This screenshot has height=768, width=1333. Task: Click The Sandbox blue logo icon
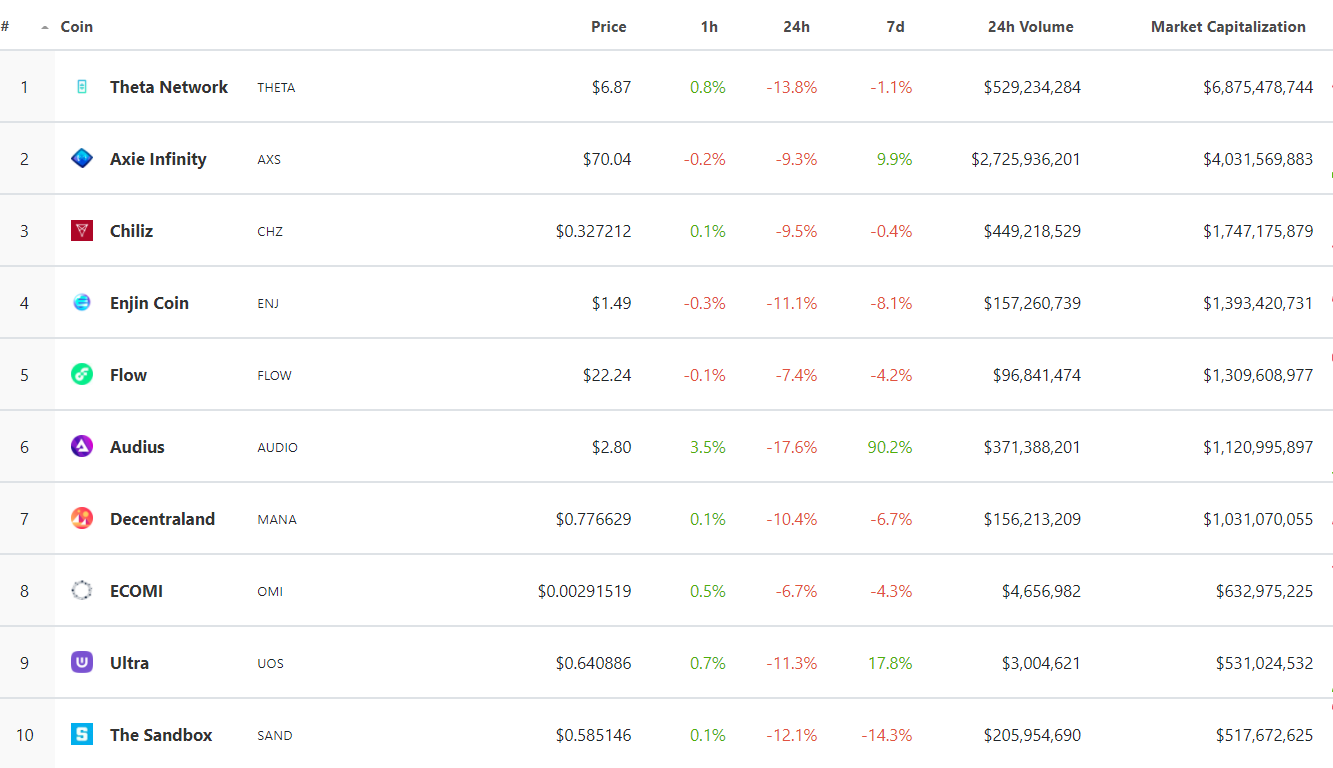tap(82, 734)
